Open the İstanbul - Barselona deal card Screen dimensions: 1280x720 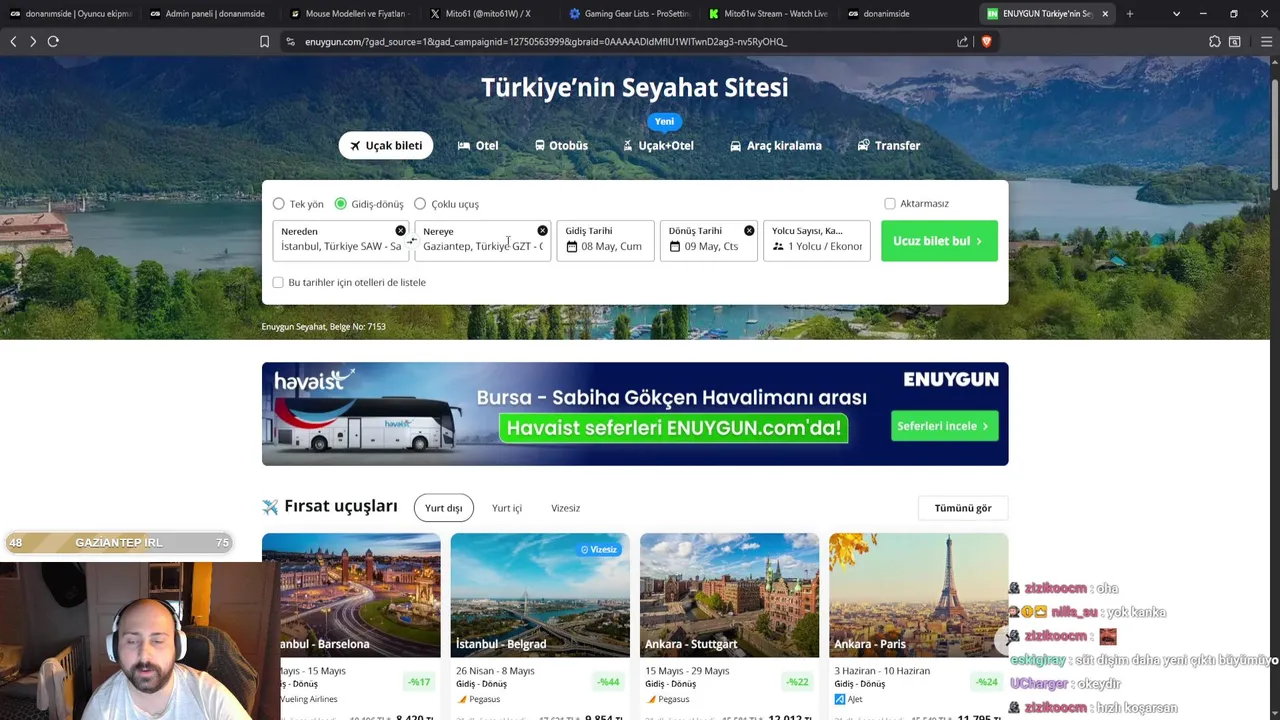pyautogui.click(x=351, y=626)
